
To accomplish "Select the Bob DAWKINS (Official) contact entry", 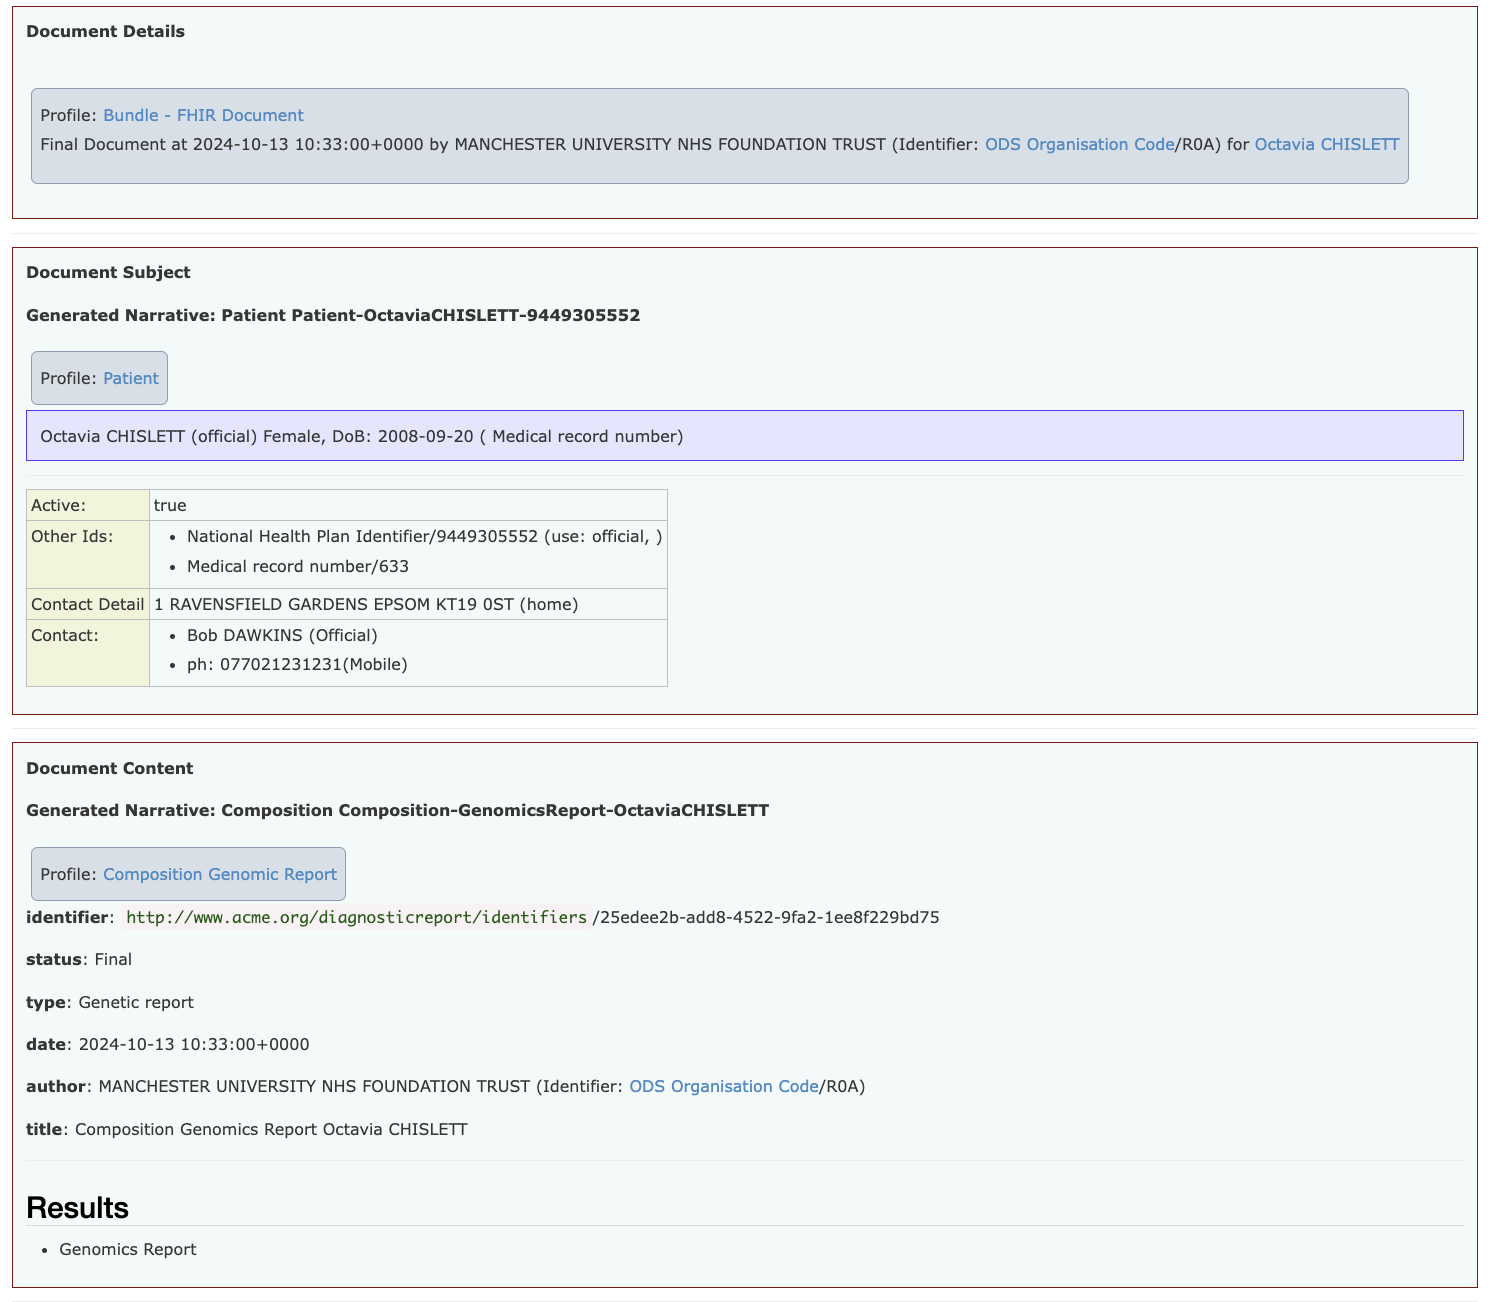I will tap(282, 635).
